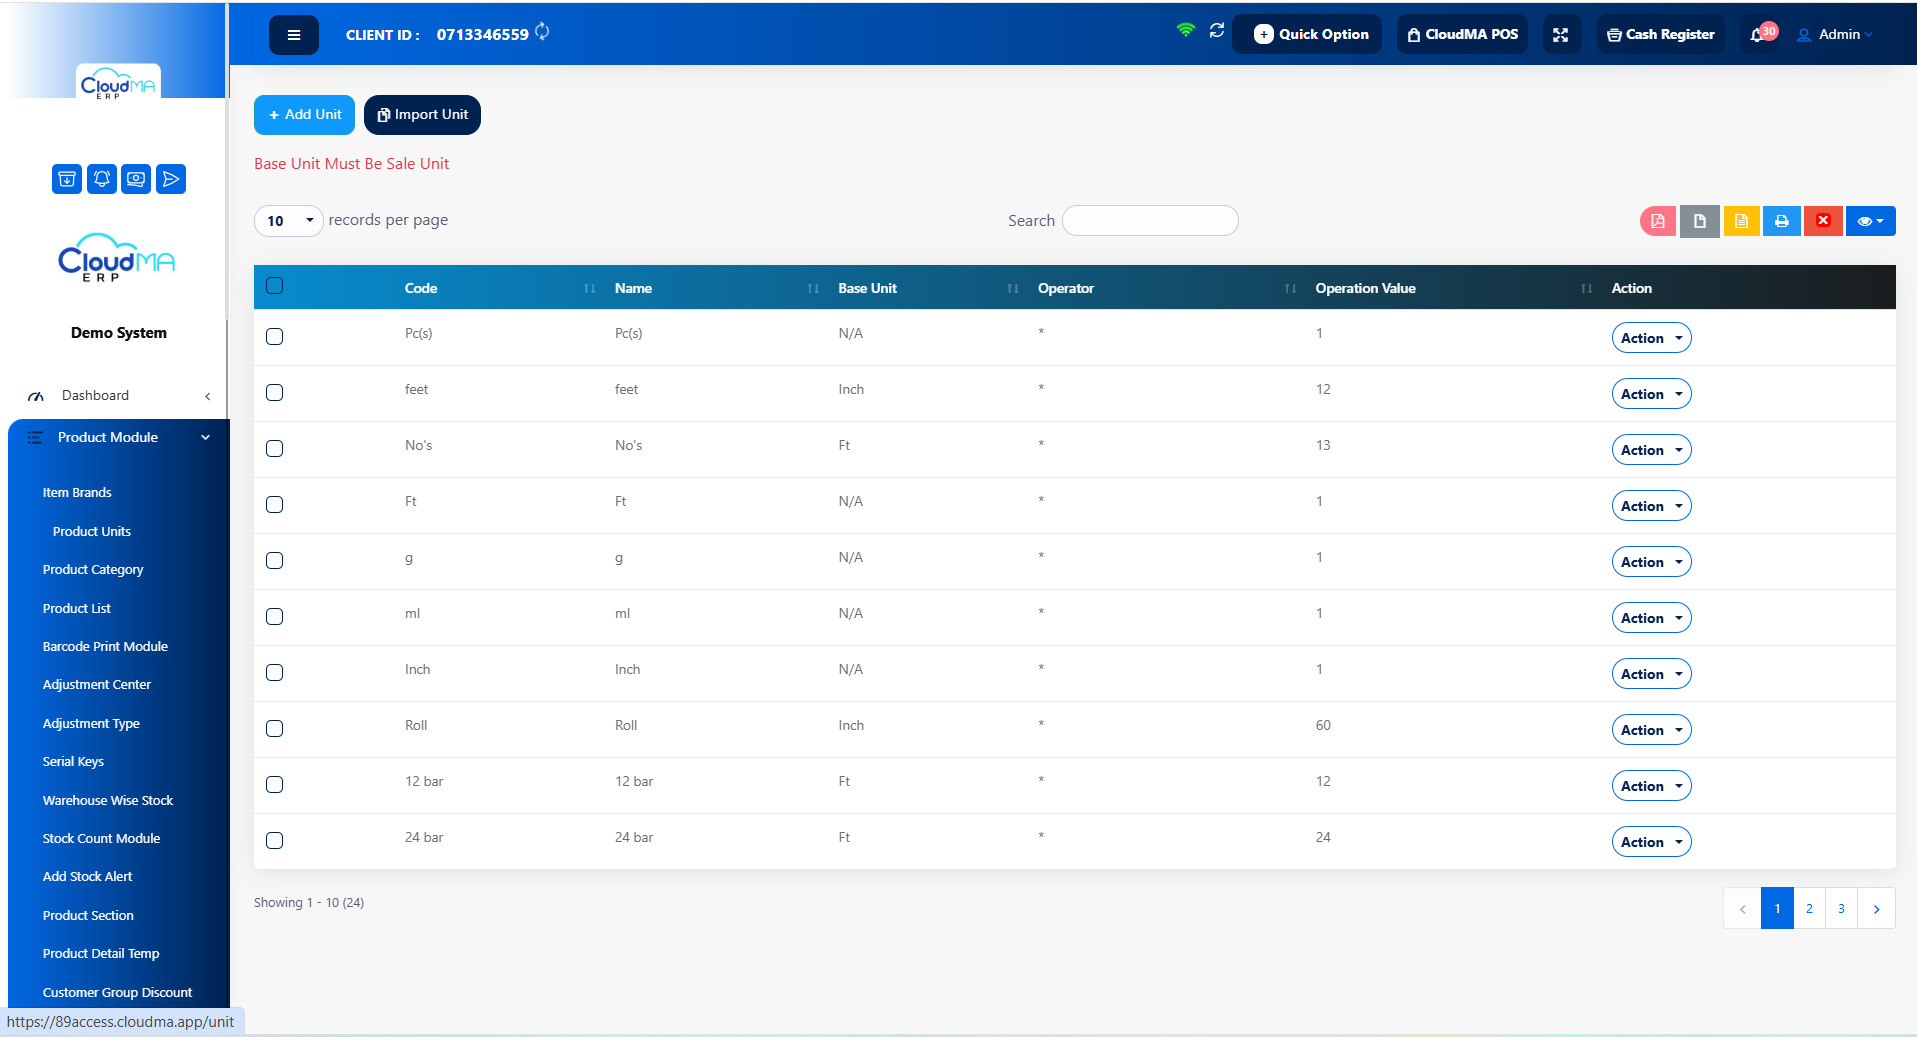This screenshot has height=1037, width=1917.
Task: Open the cash money sidebar shortcut
Action: (x=136, y=179)
